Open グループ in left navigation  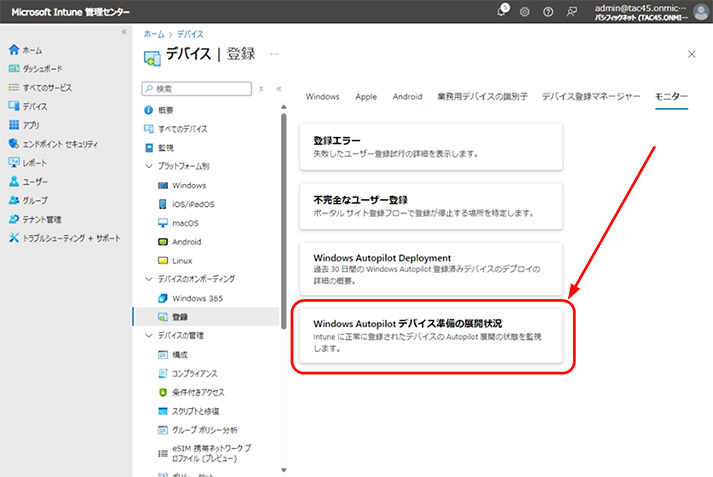pos(28,201)
